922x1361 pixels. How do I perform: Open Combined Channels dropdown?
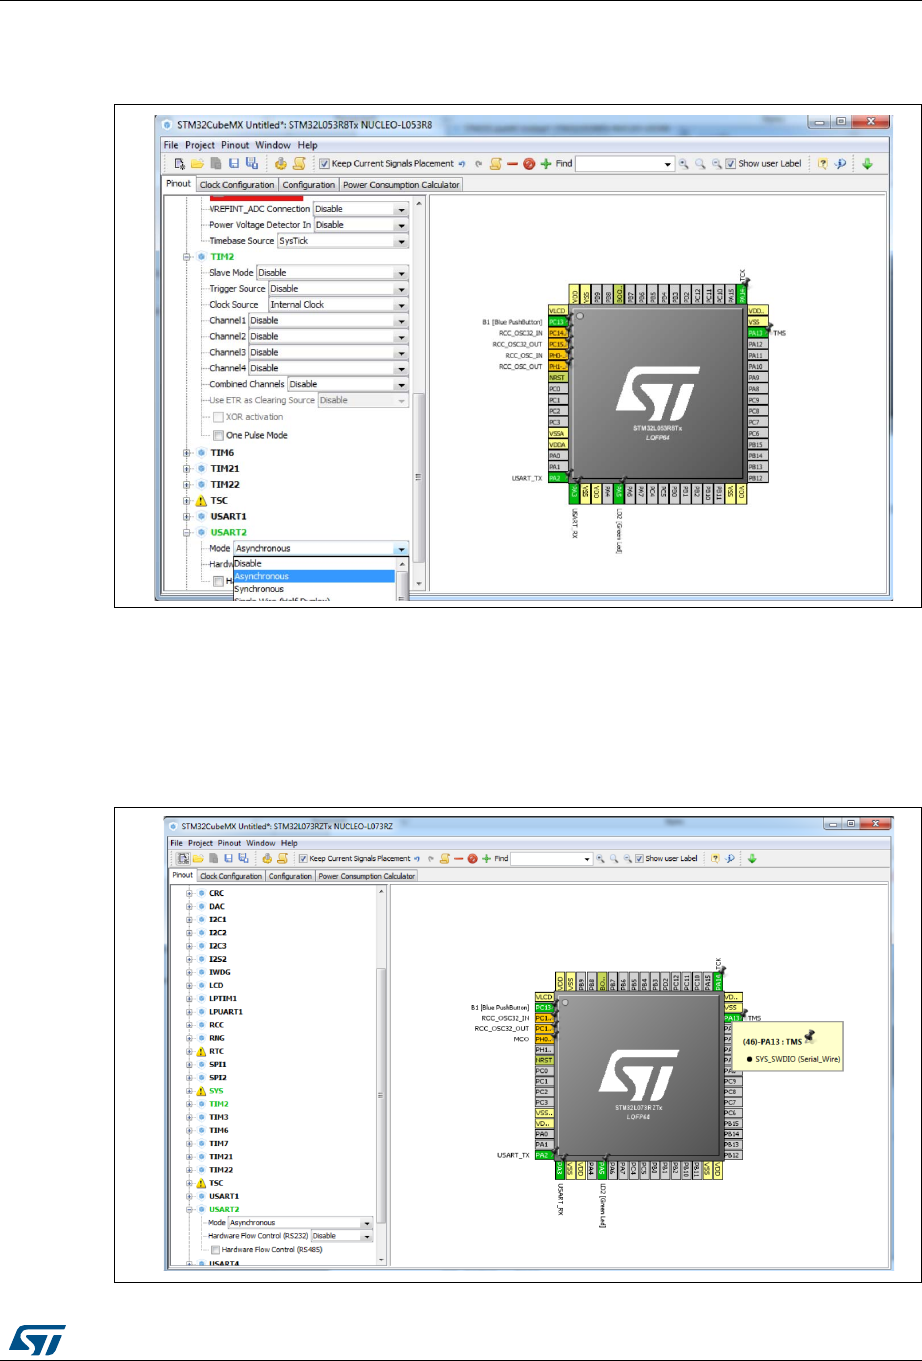pyautogui.click(x=348, y=384)
